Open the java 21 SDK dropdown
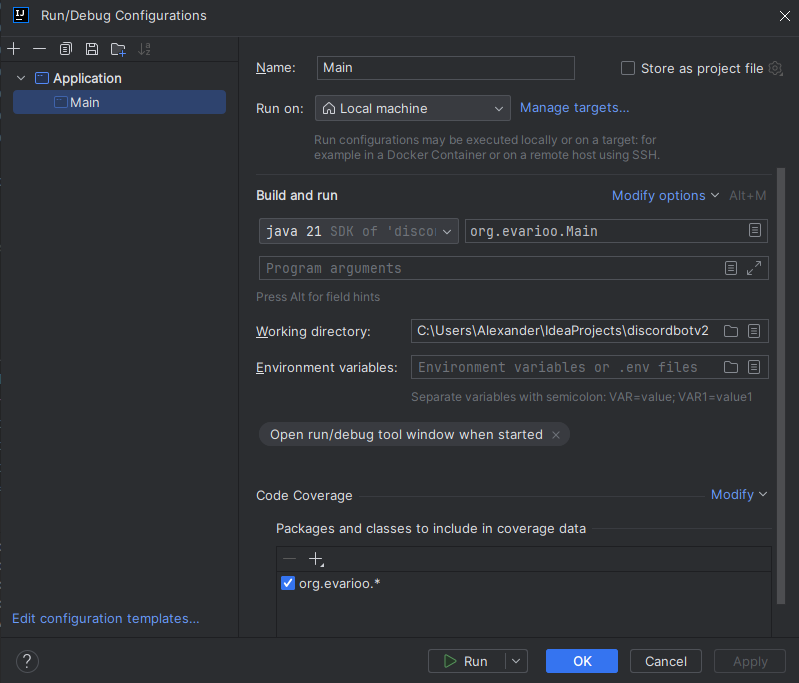The image size is (799, 683). click(x=358, y=231)
